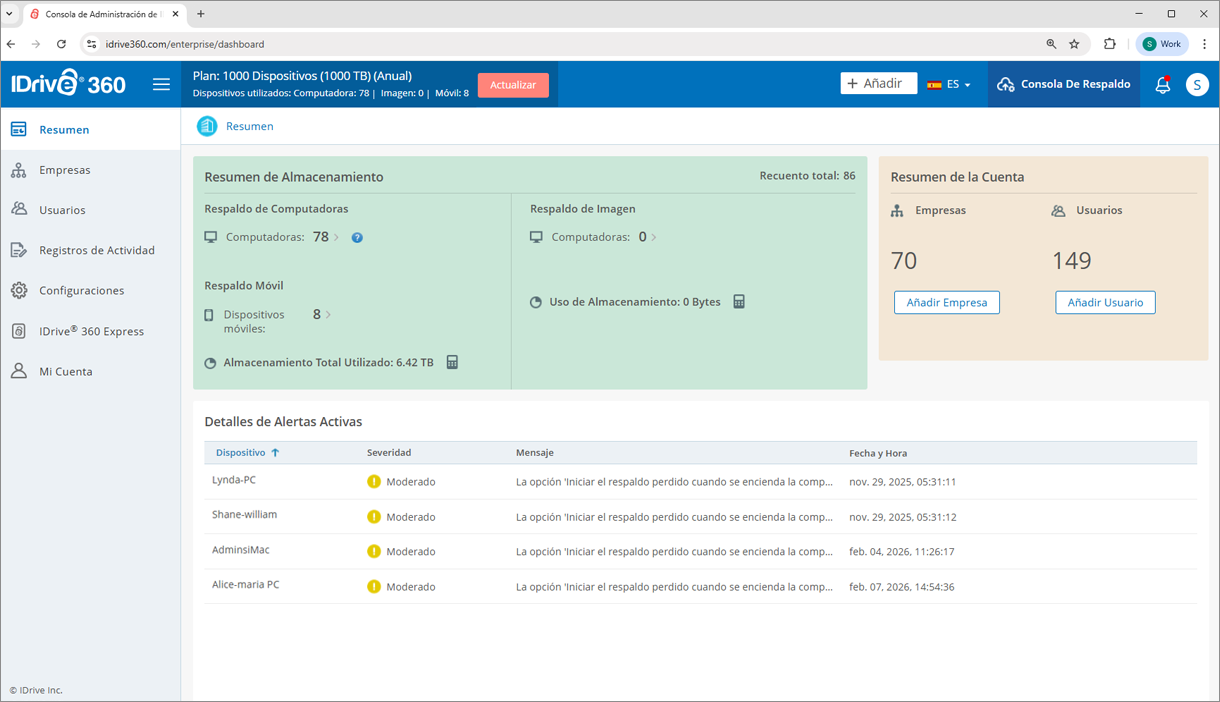The image size is (1220, 702).
Task: Expand the Computadoras 78 chevron
Action: point(336,237)
